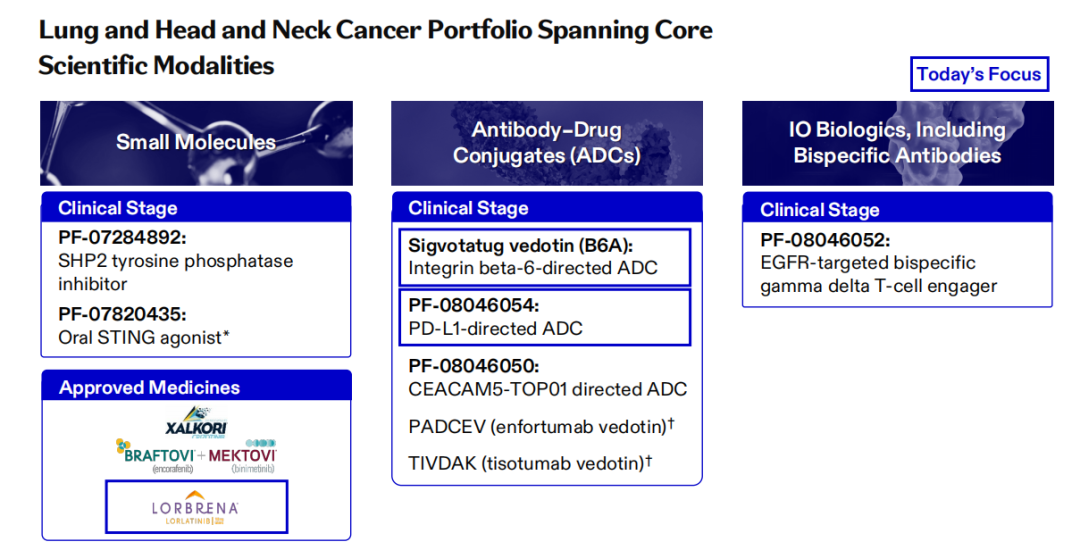Click the PF-08046050 CEACAM5-TOP01 entry

[547, 377]
